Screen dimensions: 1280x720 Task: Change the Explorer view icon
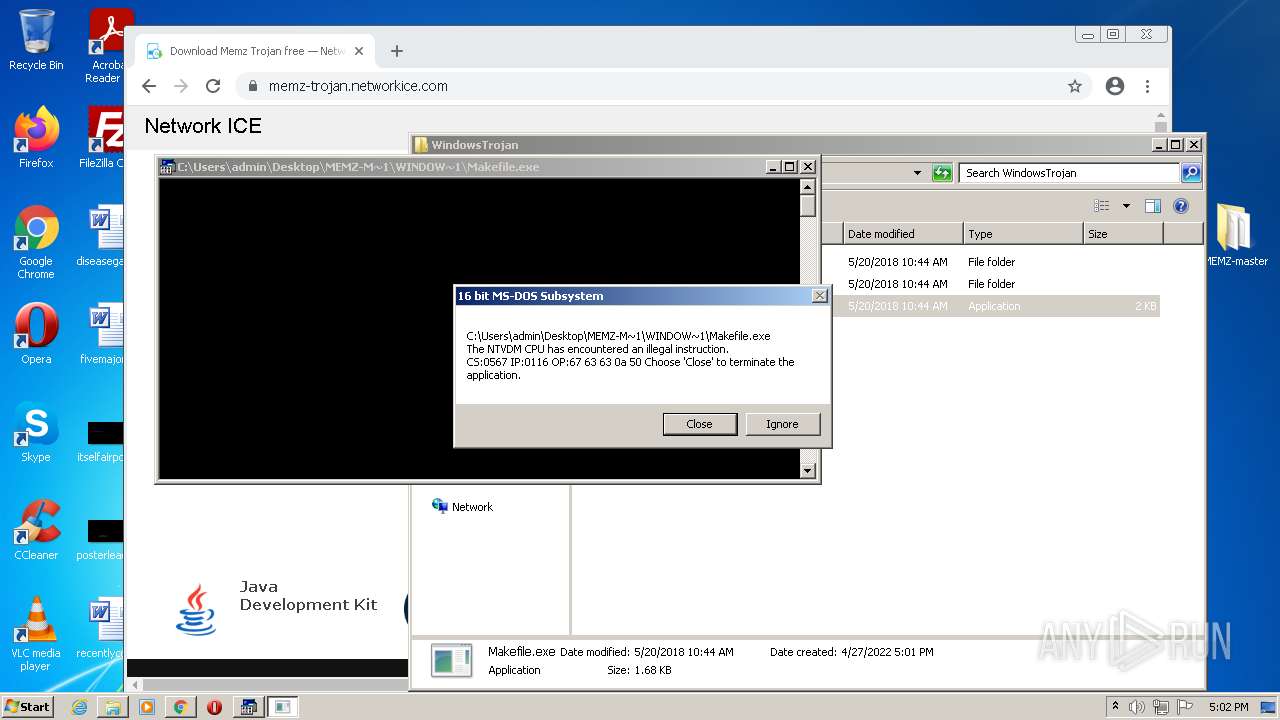(1102, 206)
